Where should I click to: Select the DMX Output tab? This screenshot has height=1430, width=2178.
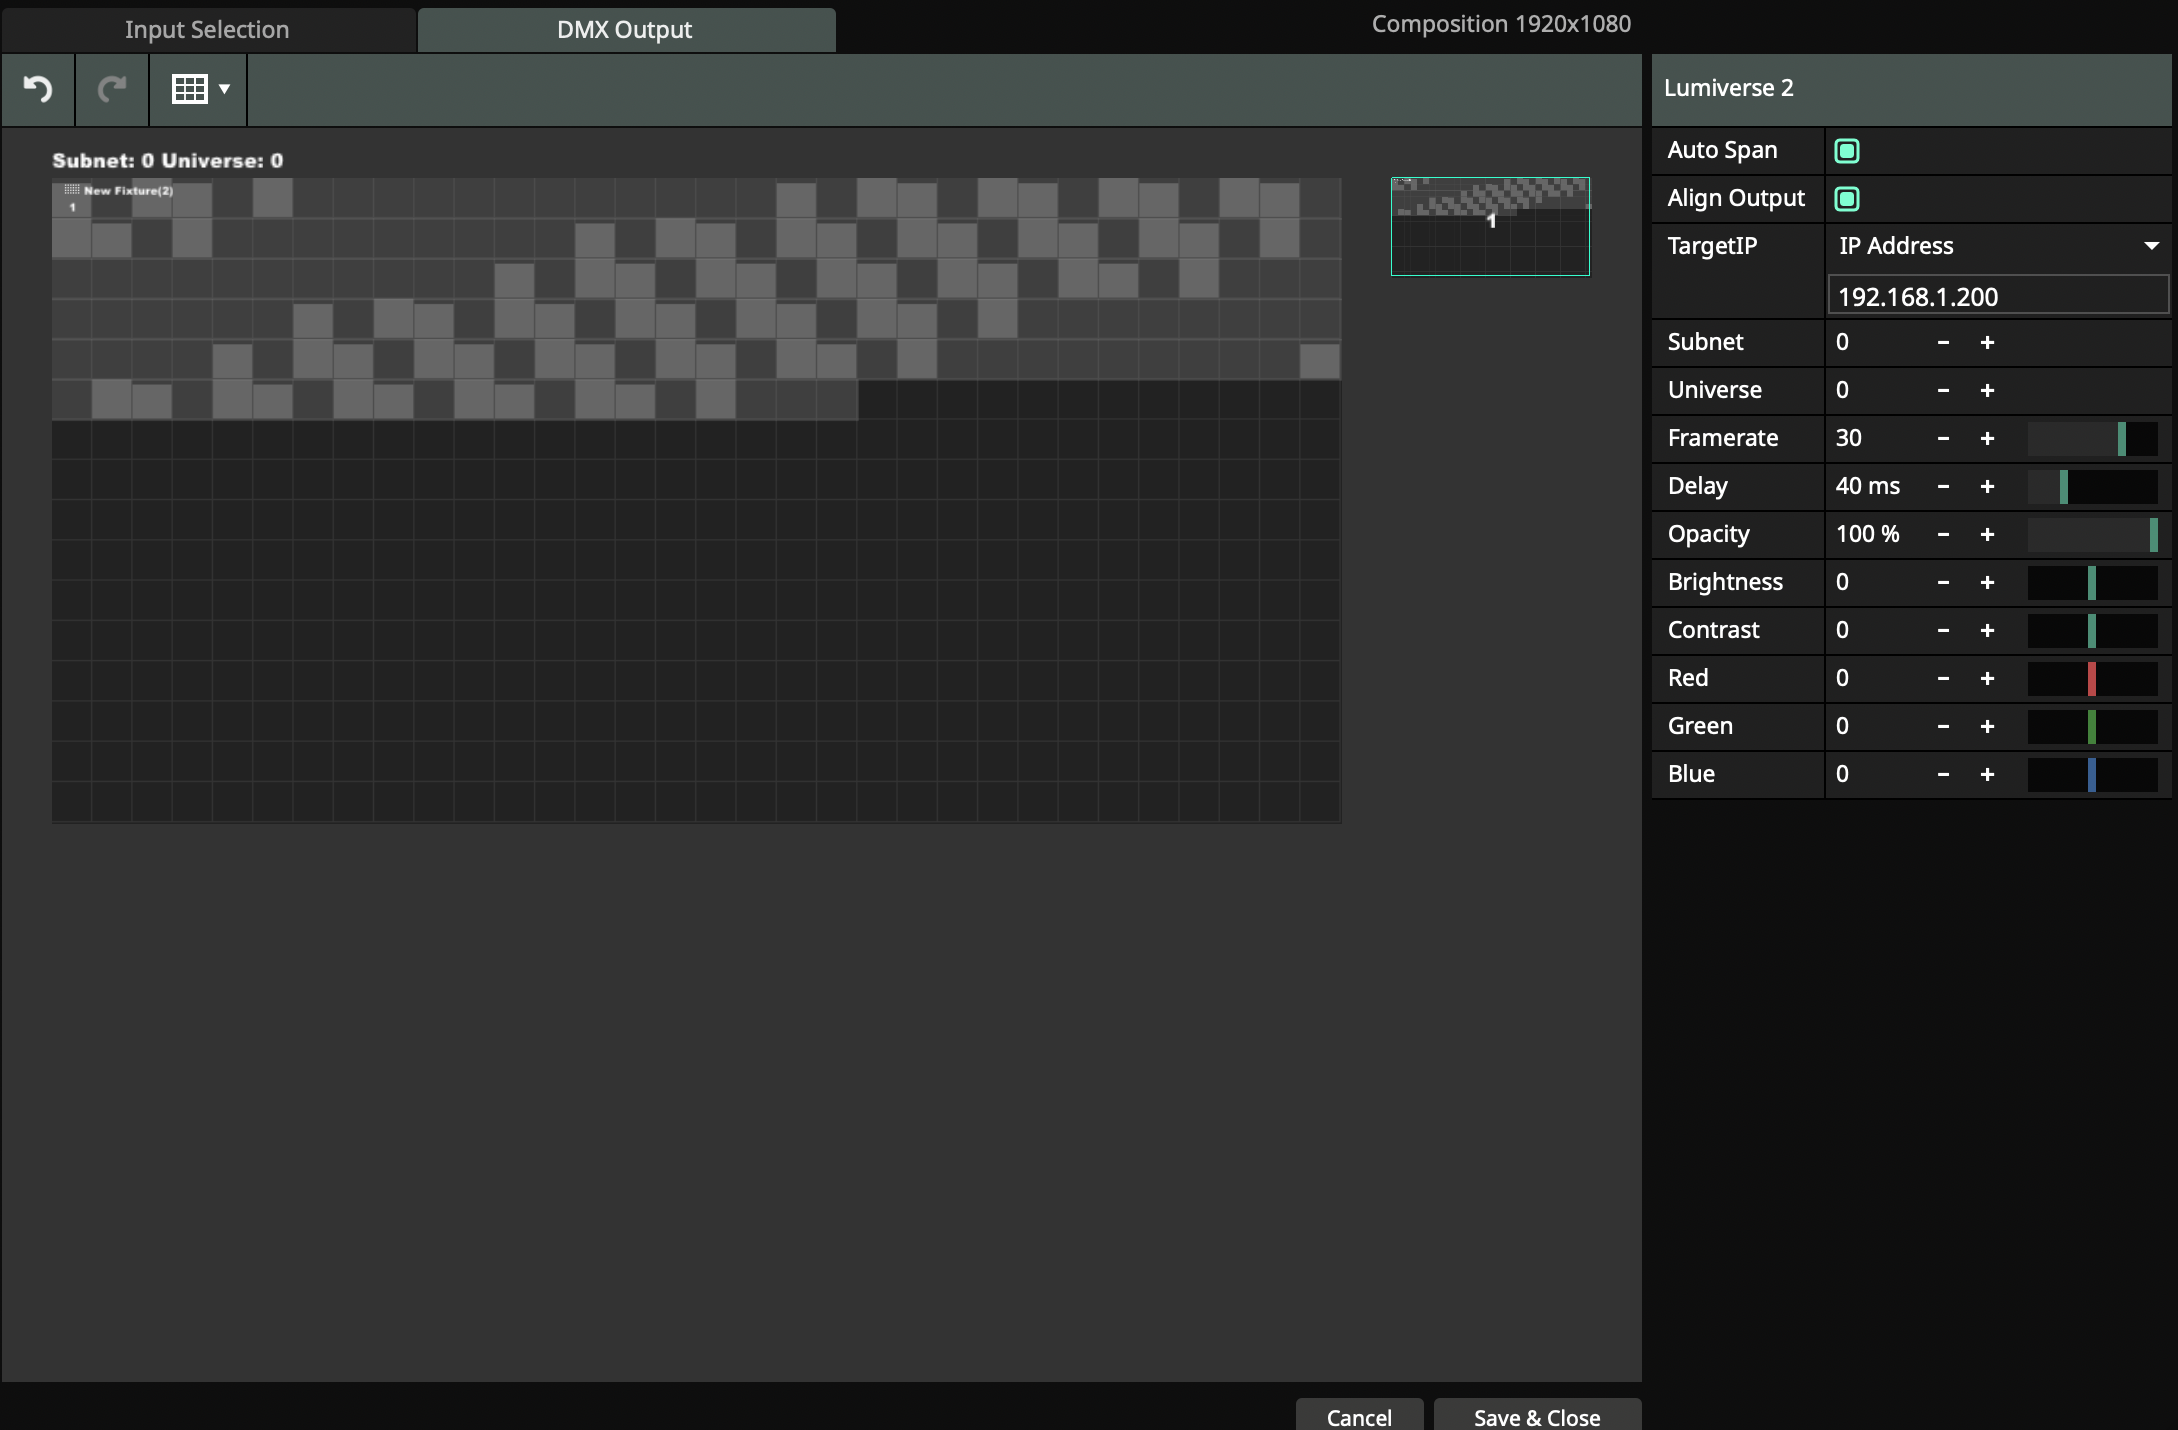click(625, 30)
